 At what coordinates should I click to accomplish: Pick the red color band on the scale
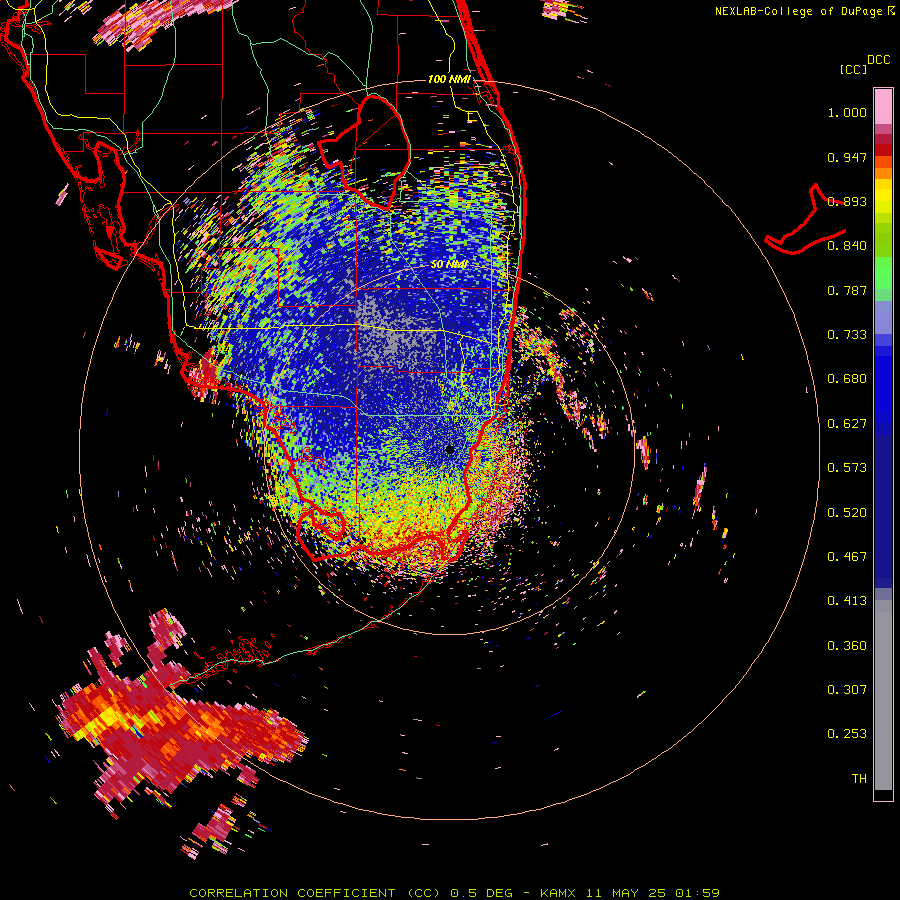coord(883,150)
